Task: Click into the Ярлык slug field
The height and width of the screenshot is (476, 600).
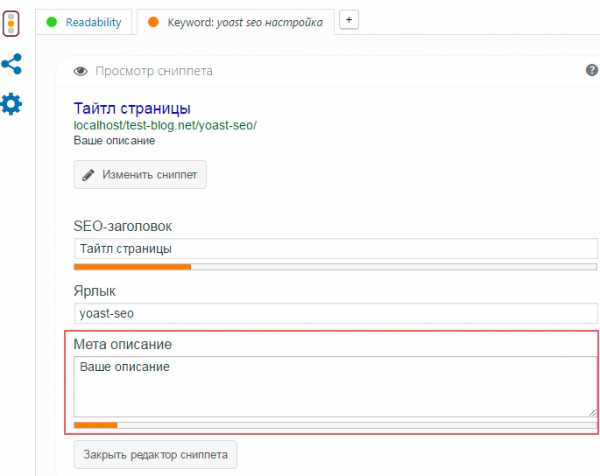Action: 336,312
